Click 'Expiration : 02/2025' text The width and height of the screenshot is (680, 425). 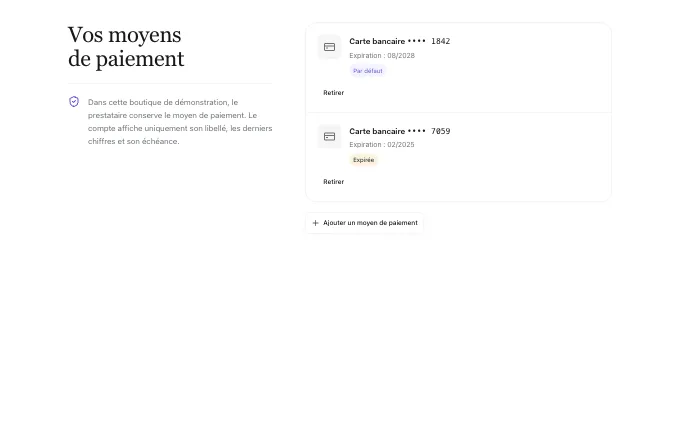point(382,144)
